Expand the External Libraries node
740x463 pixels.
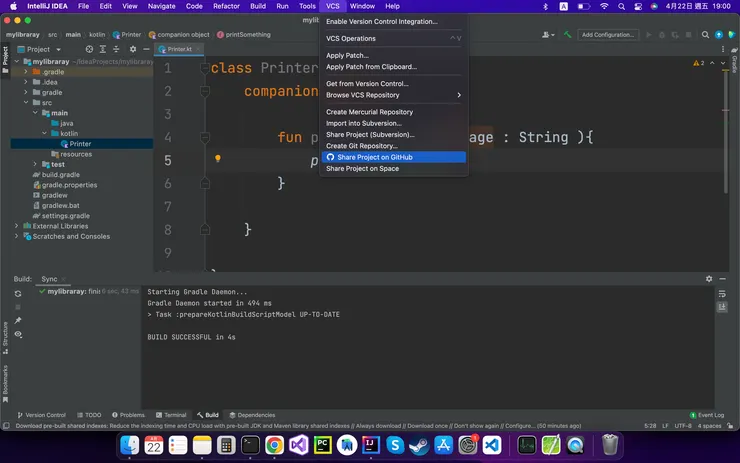(x=17, y=226)
